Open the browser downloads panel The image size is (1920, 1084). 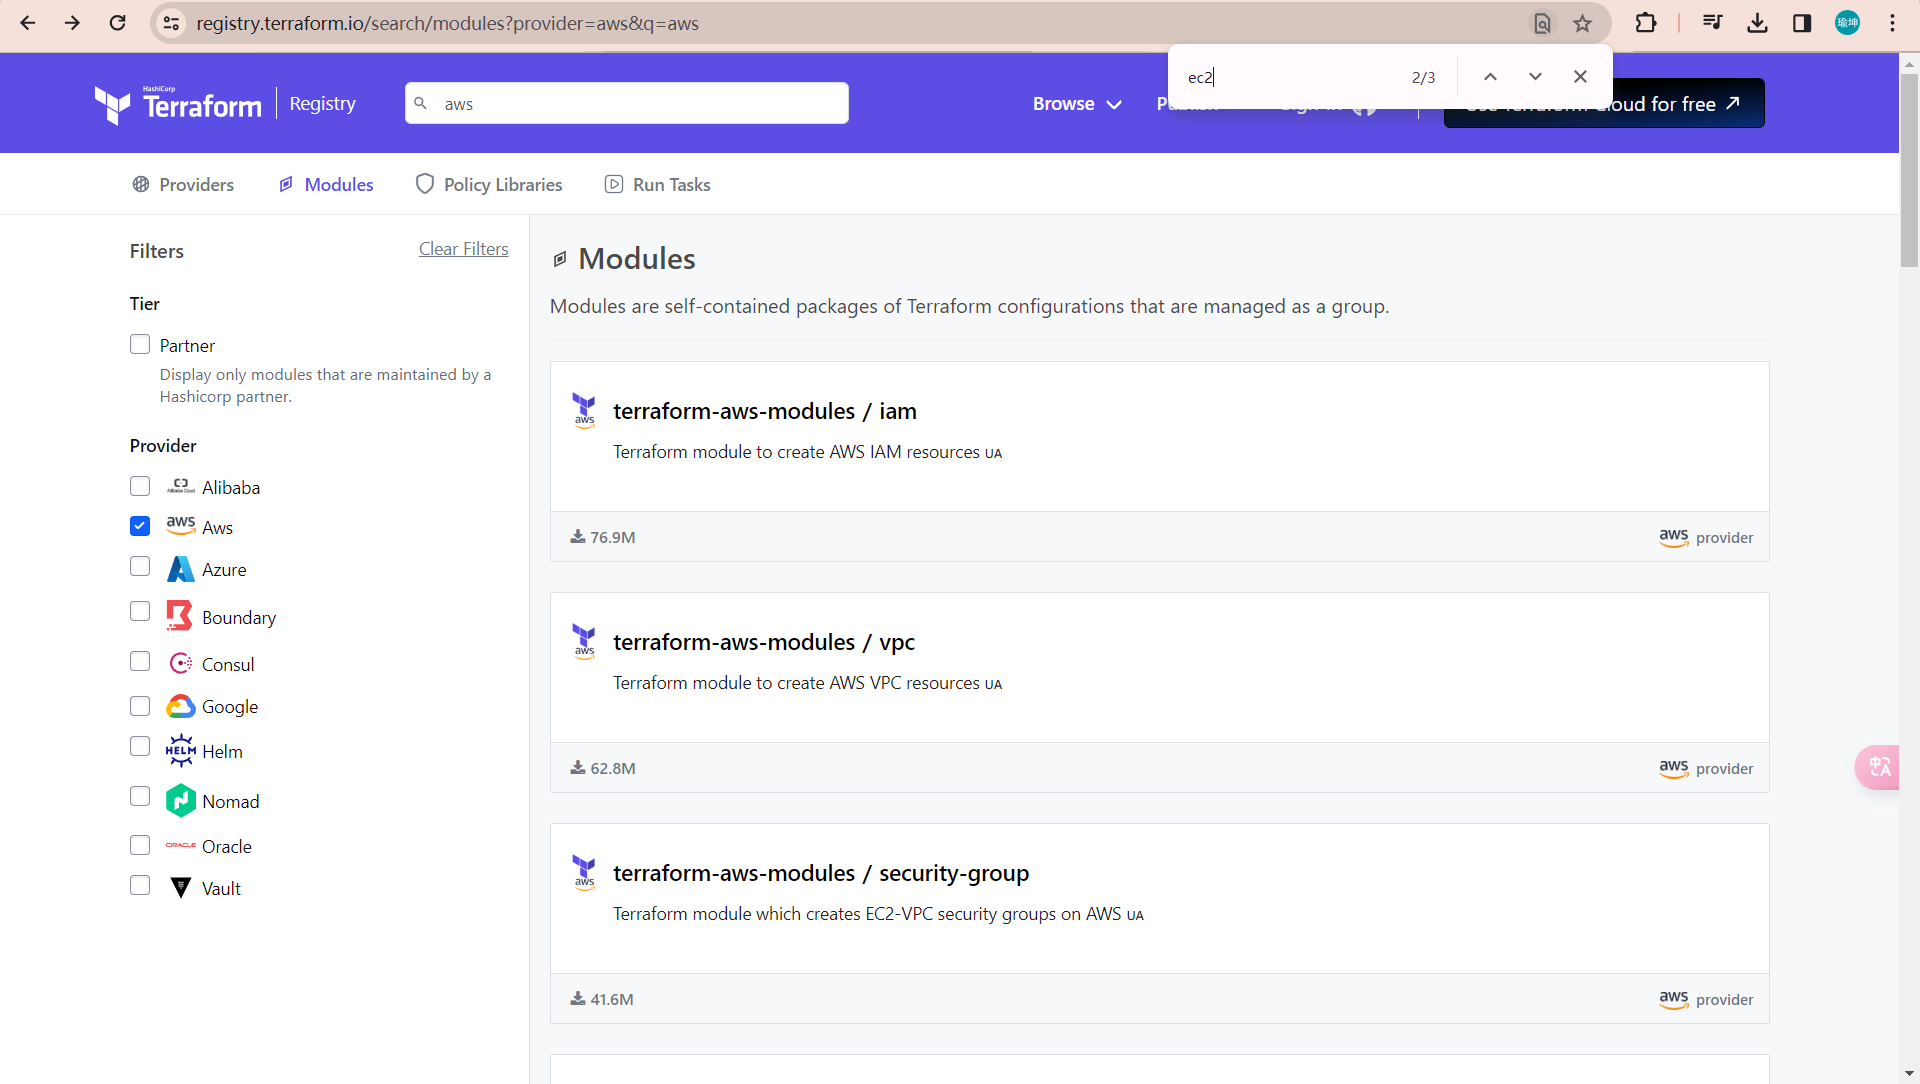[x=1757, y=23]
